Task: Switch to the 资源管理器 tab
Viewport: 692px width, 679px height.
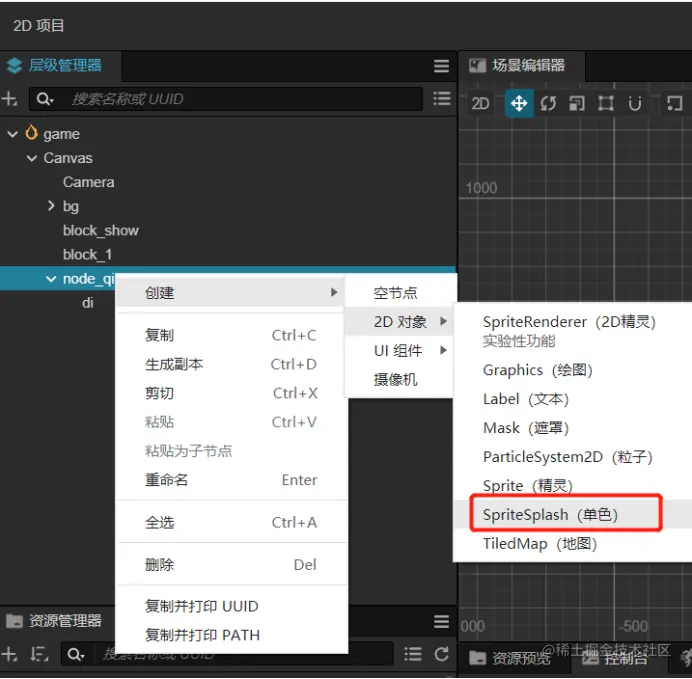Action: [x=57, y=621]
